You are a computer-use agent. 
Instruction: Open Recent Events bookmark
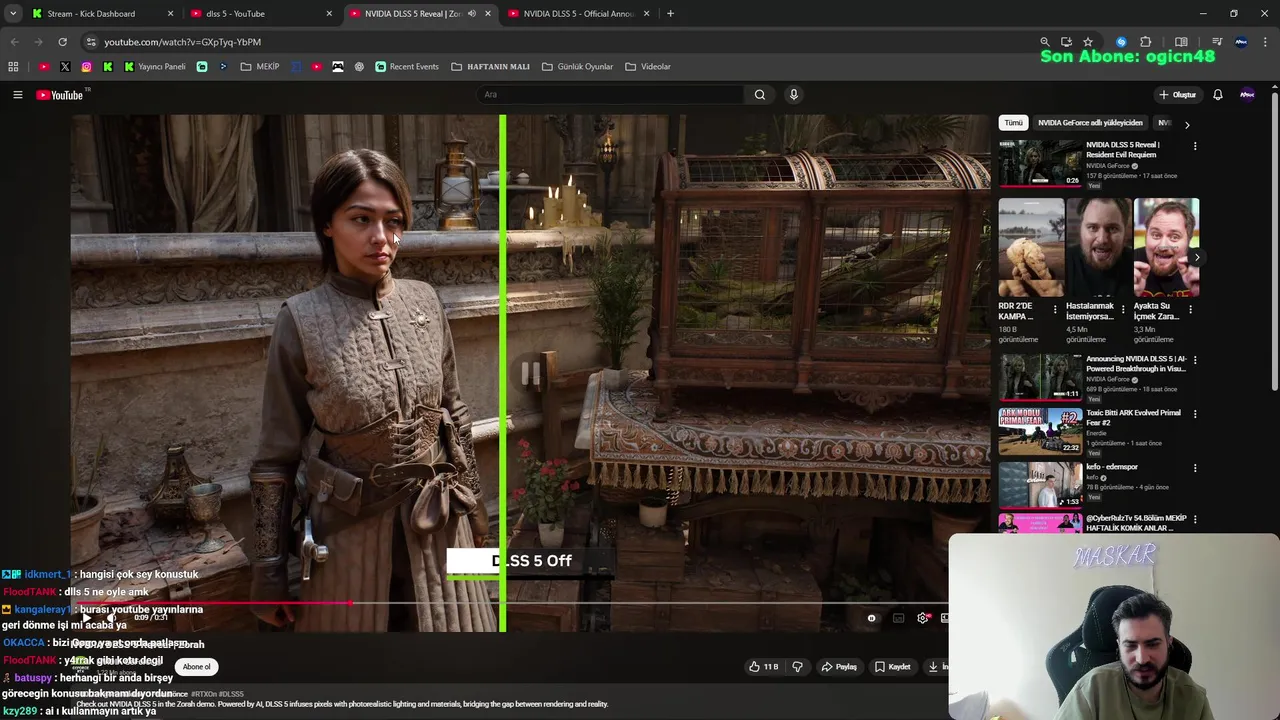(407, 67)
